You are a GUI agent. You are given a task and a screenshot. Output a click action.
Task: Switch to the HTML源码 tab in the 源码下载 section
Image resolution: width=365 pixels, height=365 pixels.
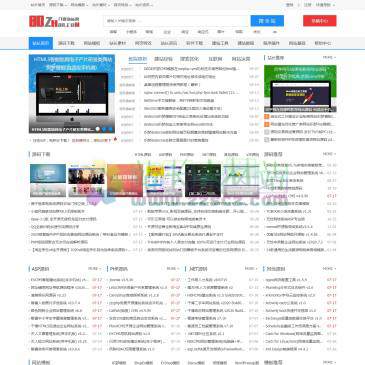tap(143, 155)
